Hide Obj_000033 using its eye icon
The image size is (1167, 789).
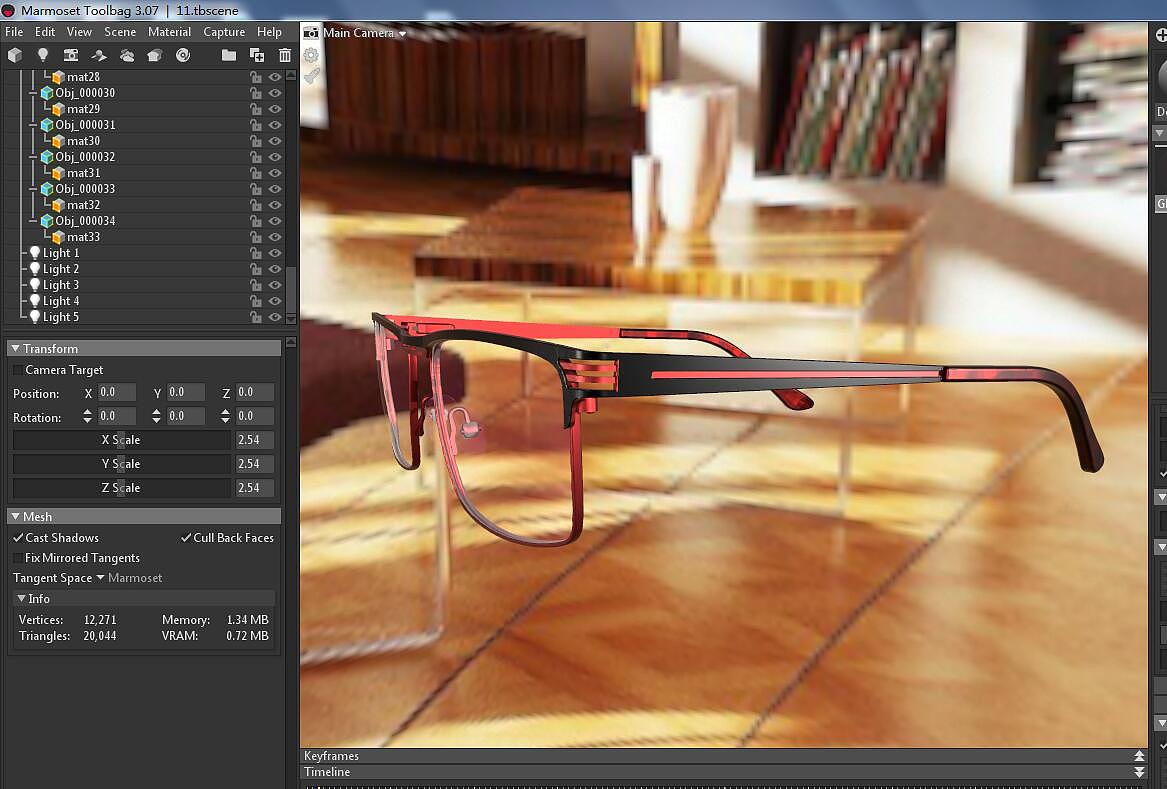click(275, 189)
